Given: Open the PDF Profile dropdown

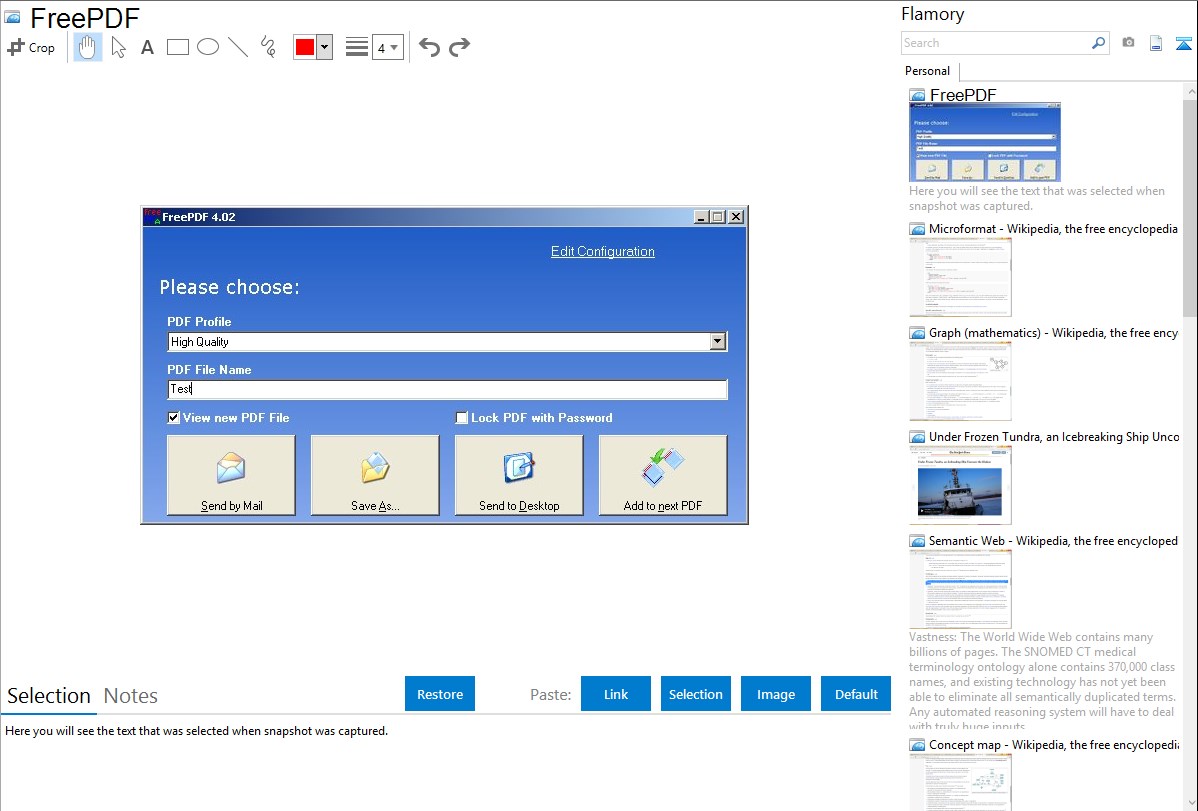Looking at the screenshot, I should click(717, 342).
